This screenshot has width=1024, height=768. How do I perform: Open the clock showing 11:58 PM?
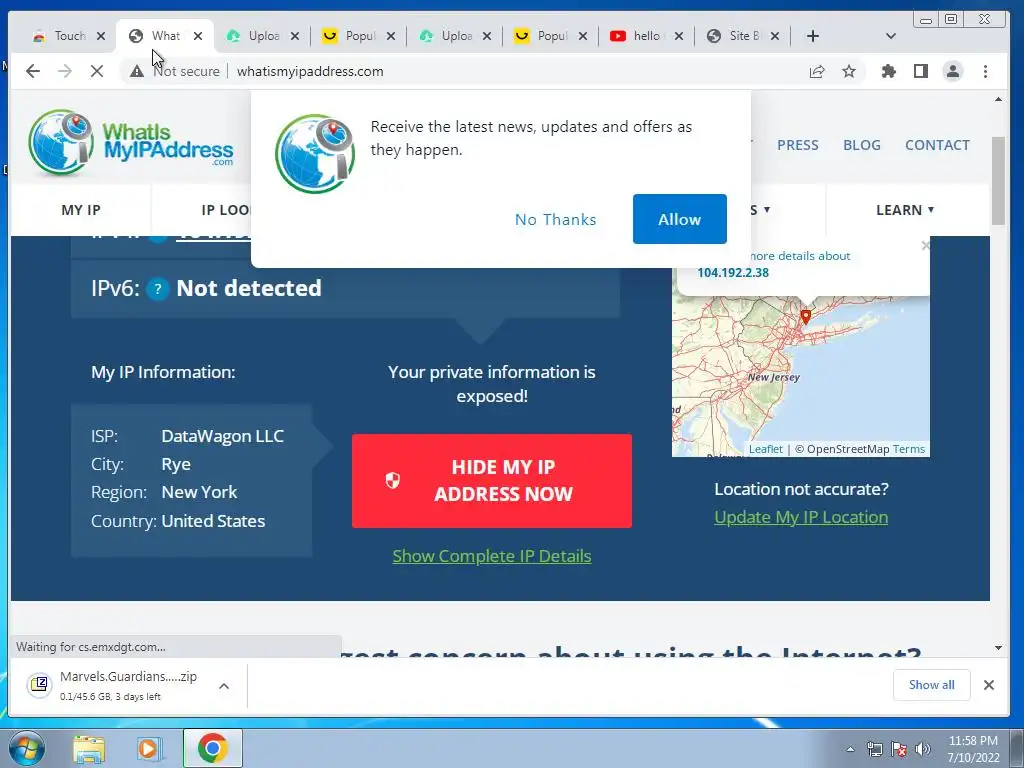tap(973, 749)
